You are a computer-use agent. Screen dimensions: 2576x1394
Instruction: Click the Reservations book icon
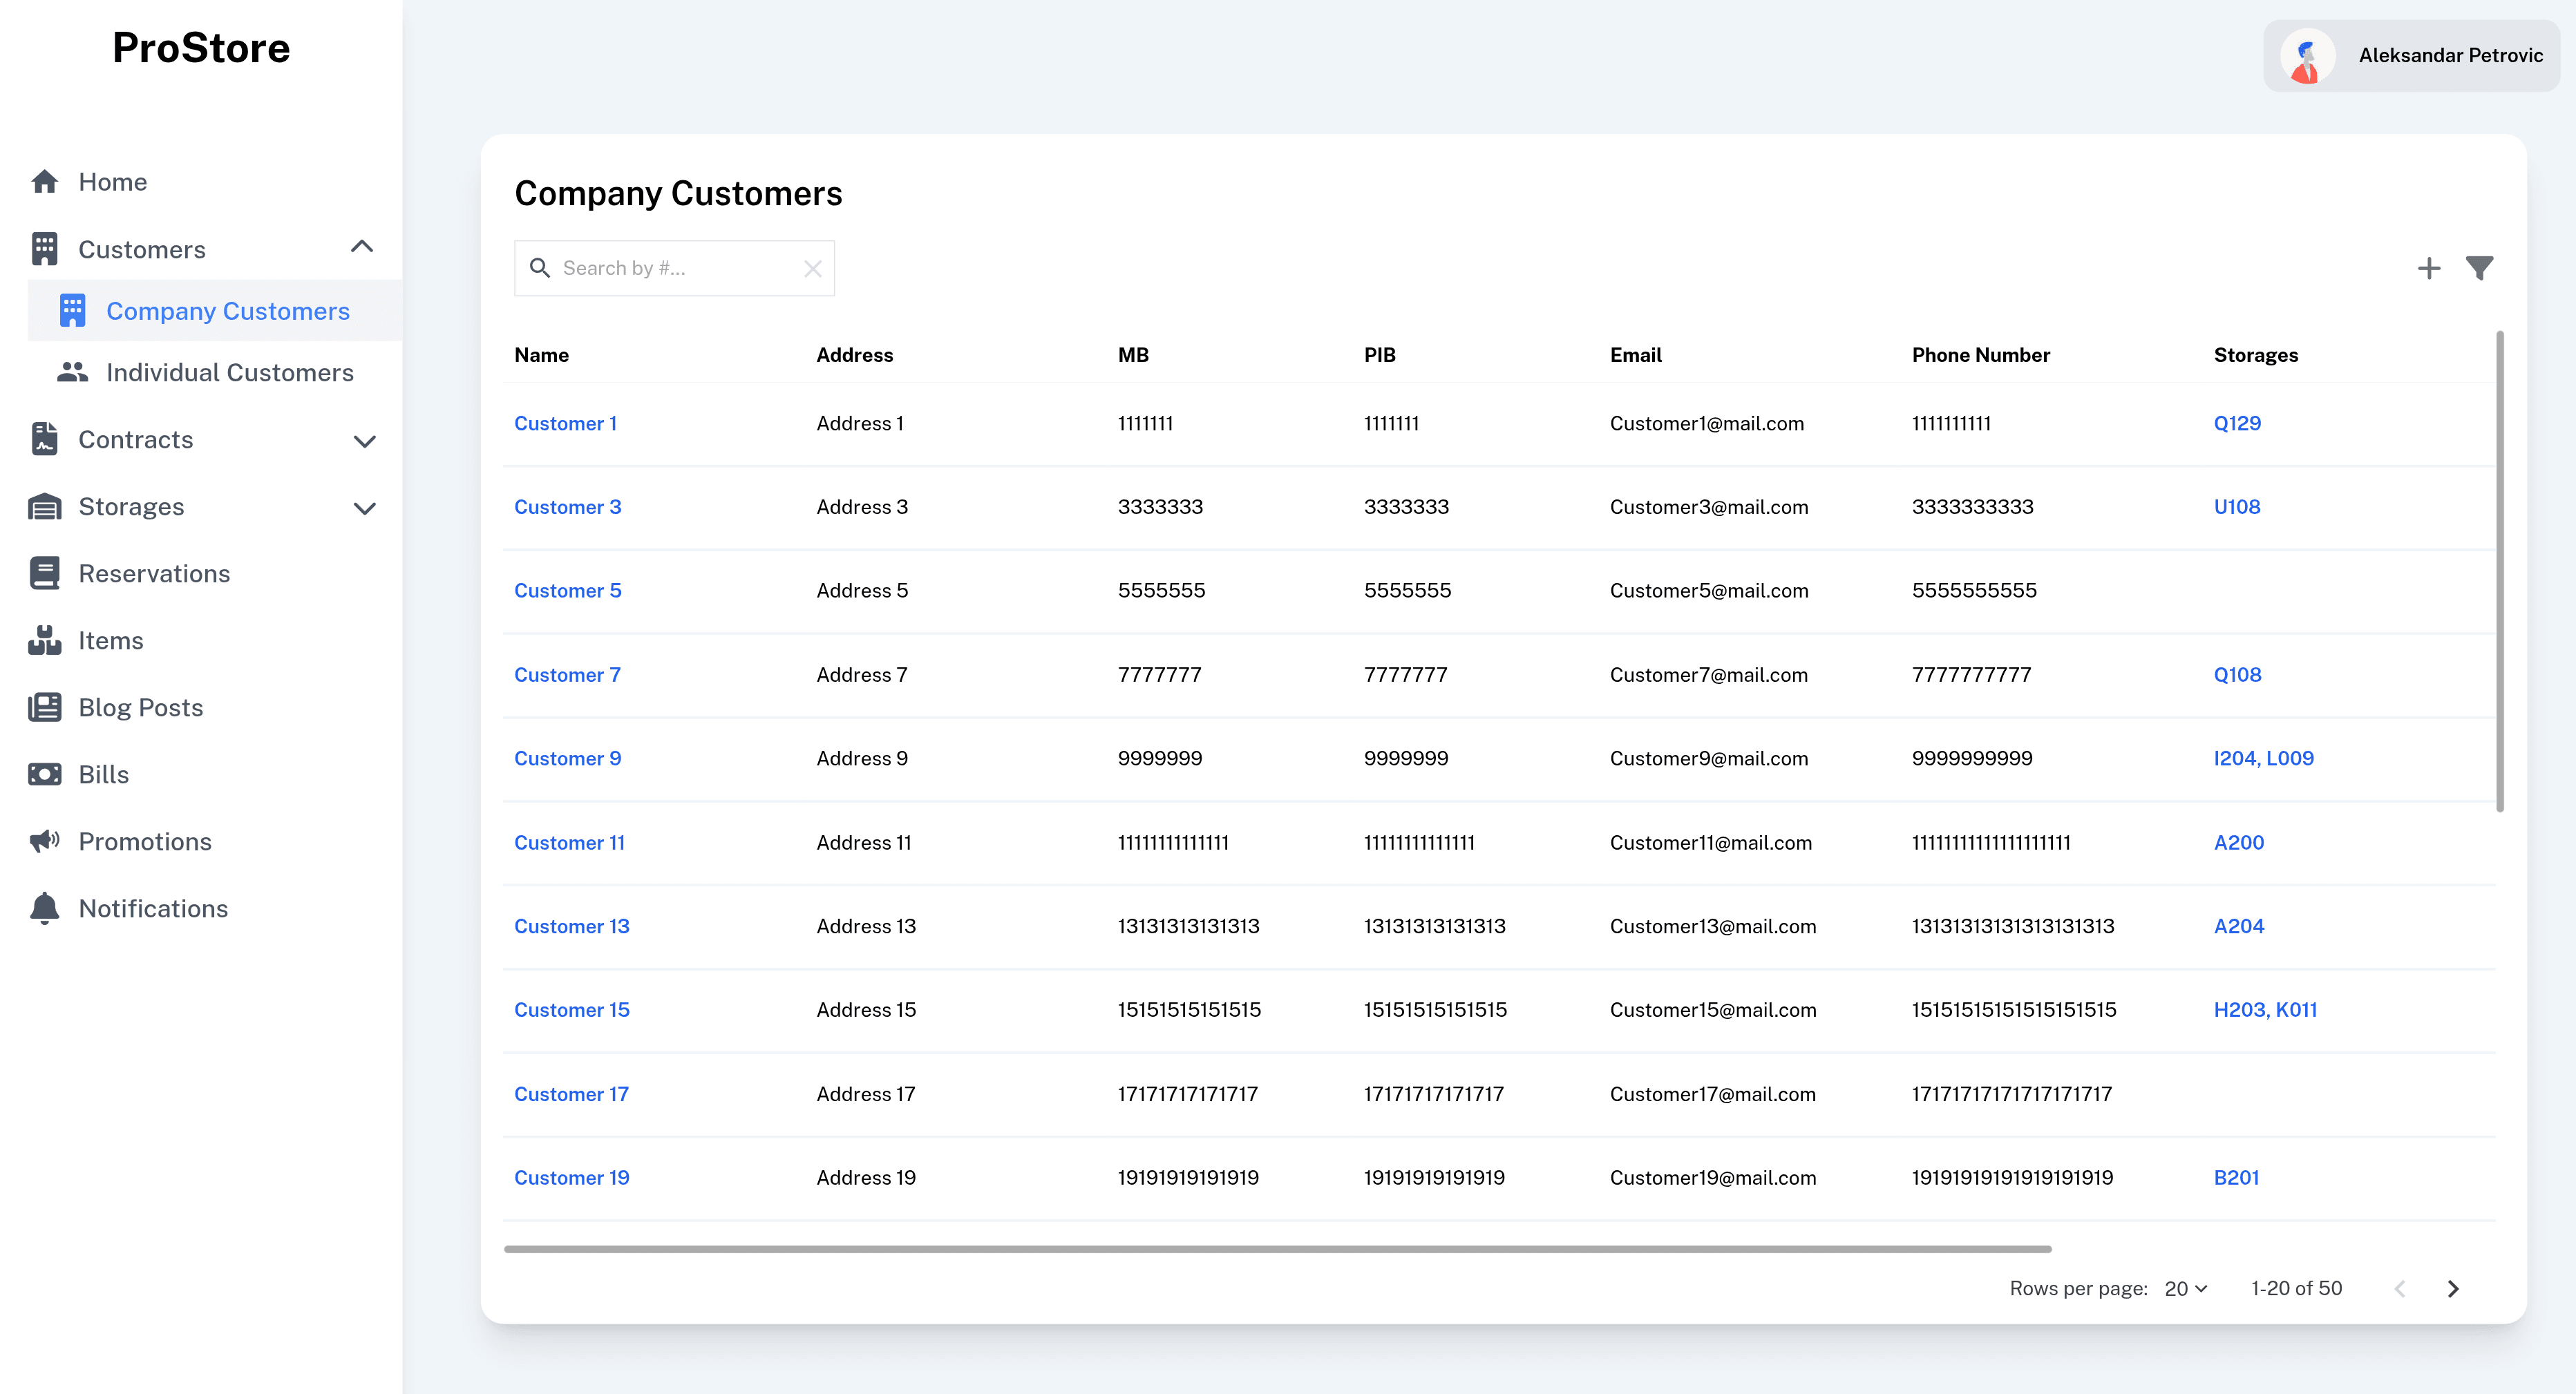[44, 573]
